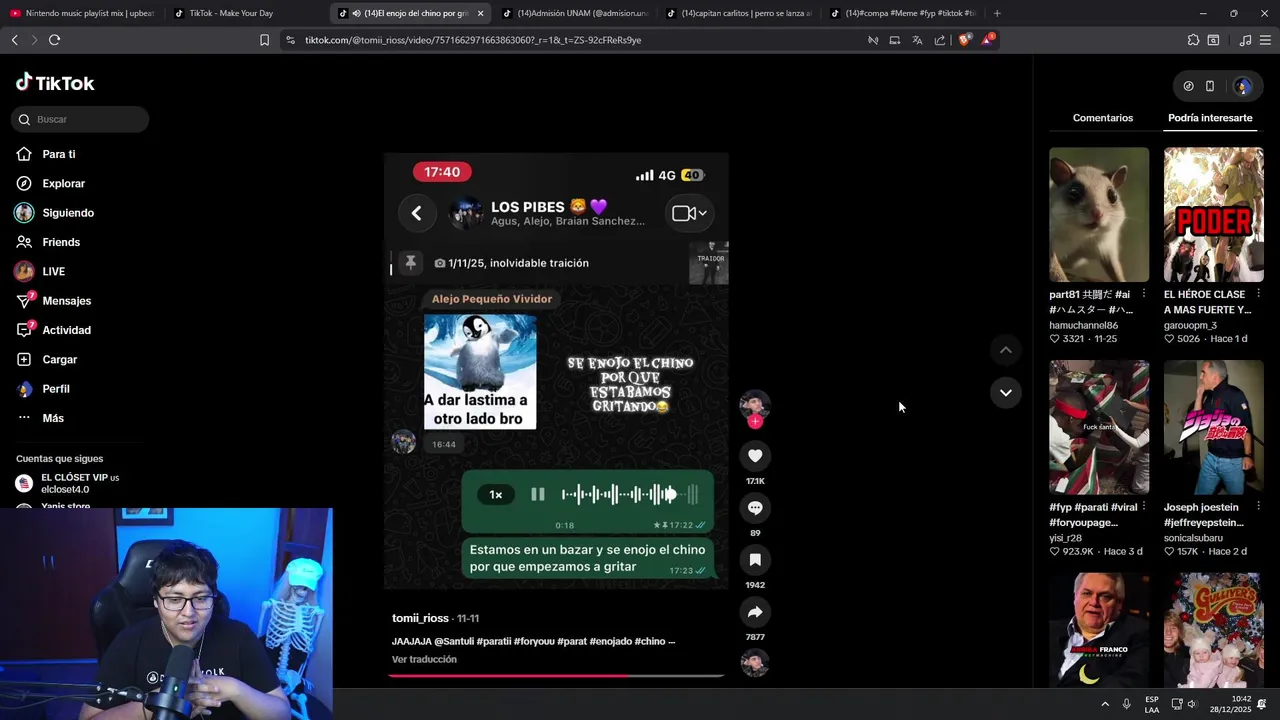Select the Podría interesarte tab
The width and height of the screenshot is (1280, 720).
1210,118
